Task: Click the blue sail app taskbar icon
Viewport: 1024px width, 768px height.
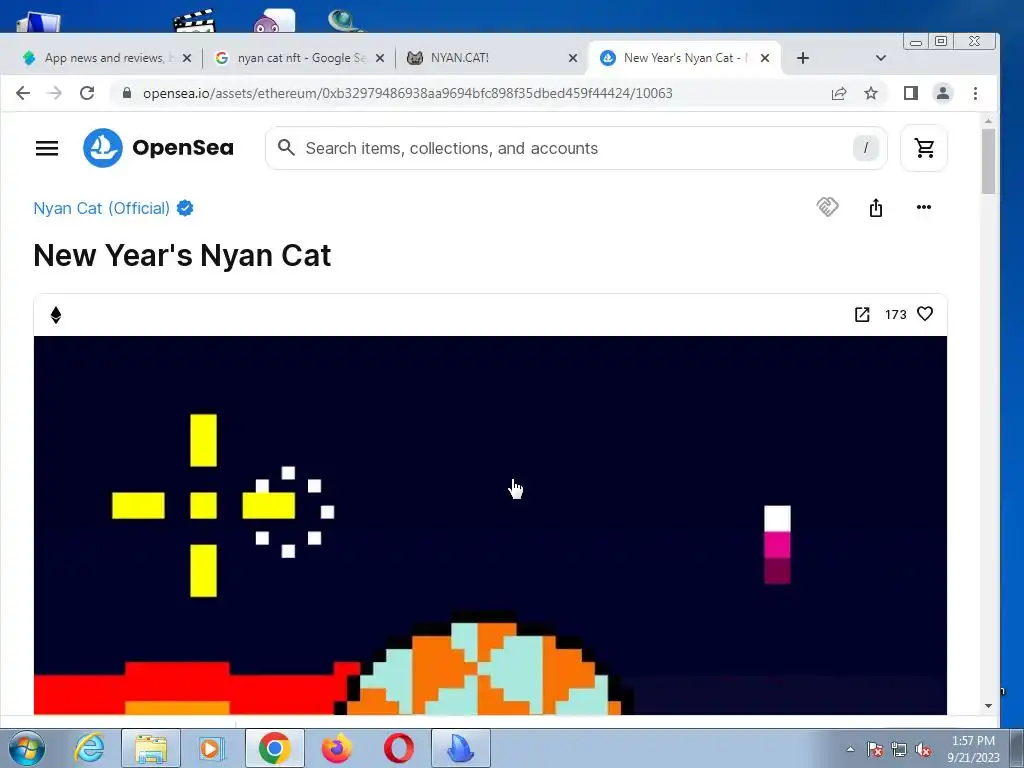Action: pyautogui.click(x=460, y=748)
